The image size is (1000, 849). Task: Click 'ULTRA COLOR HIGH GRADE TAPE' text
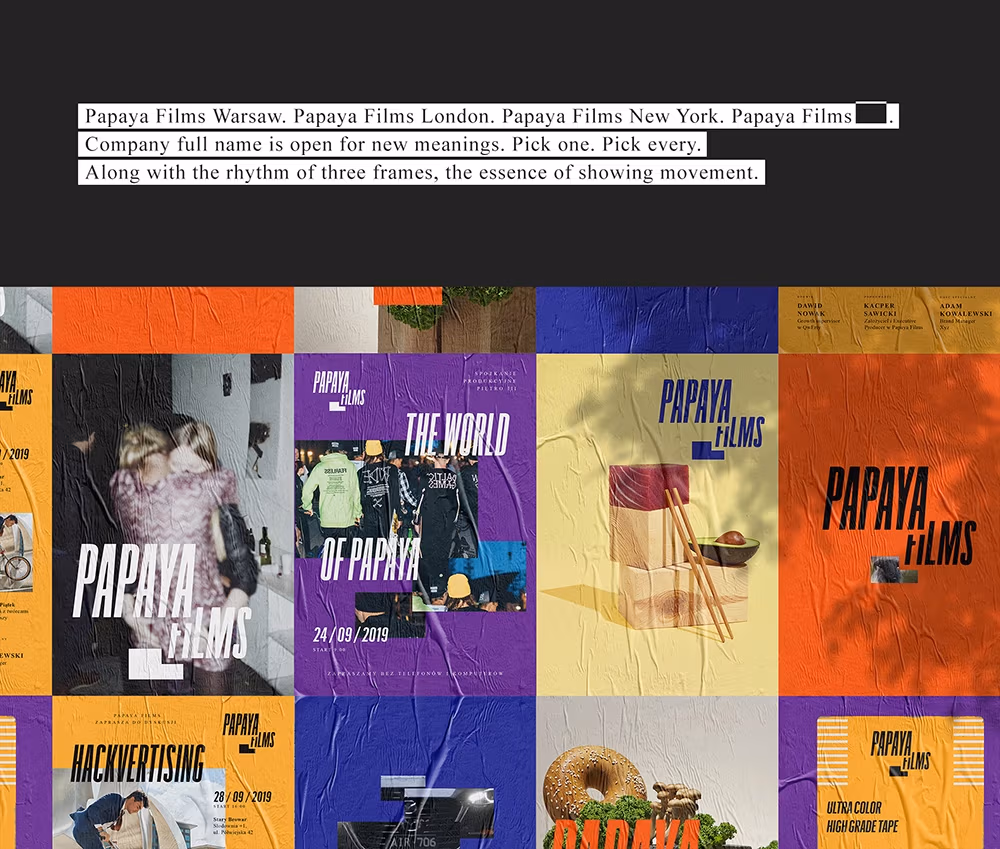pos(862,817)
